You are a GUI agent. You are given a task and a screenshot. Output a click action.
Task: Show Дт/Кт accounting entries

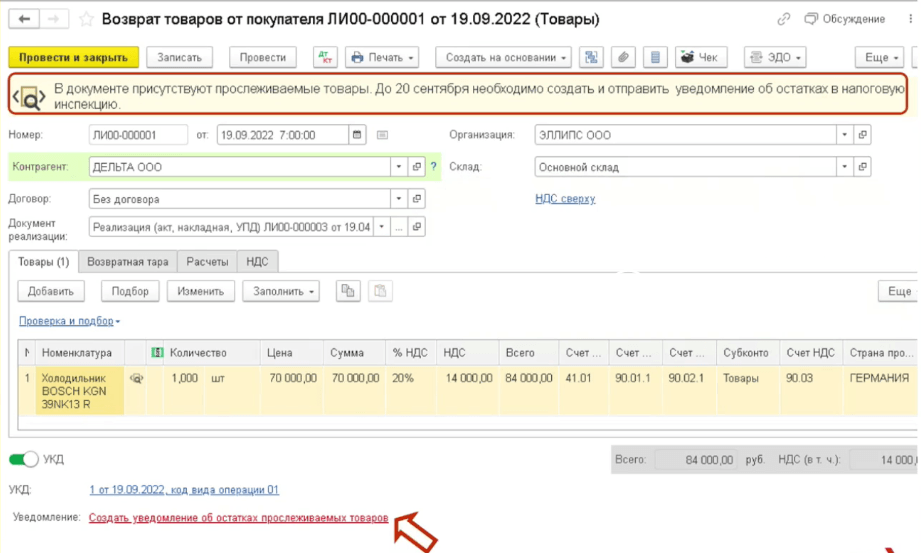tap(325, 58)
